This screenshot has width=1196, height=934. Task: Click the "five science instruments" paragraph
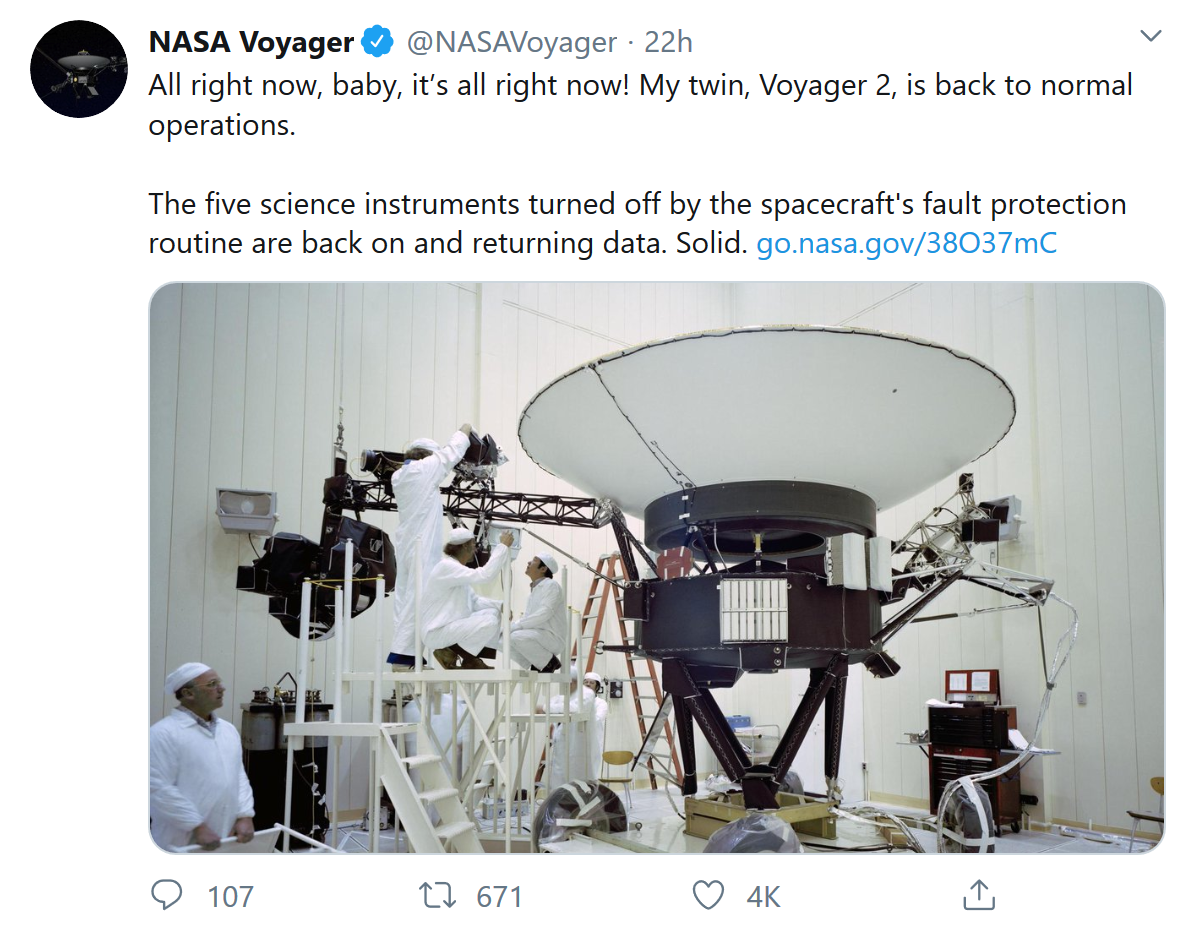pos(637,223)
